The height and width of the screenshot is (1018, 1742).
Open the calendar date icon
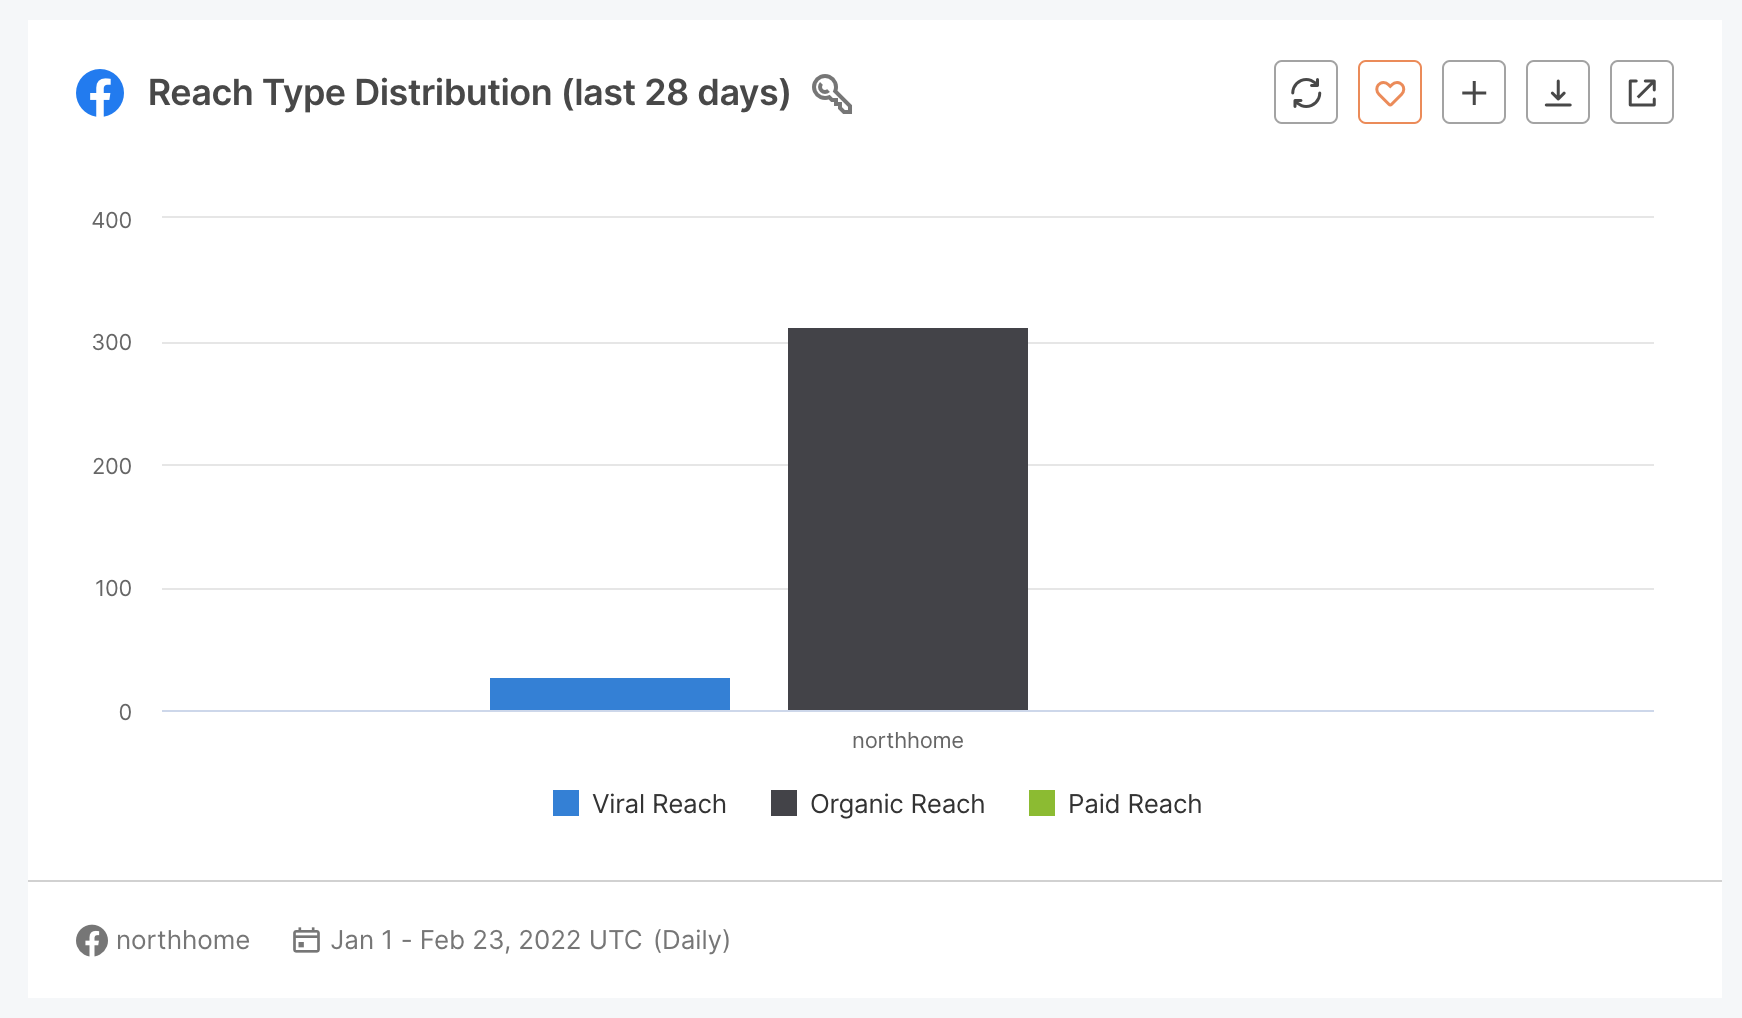click(309, 940)
